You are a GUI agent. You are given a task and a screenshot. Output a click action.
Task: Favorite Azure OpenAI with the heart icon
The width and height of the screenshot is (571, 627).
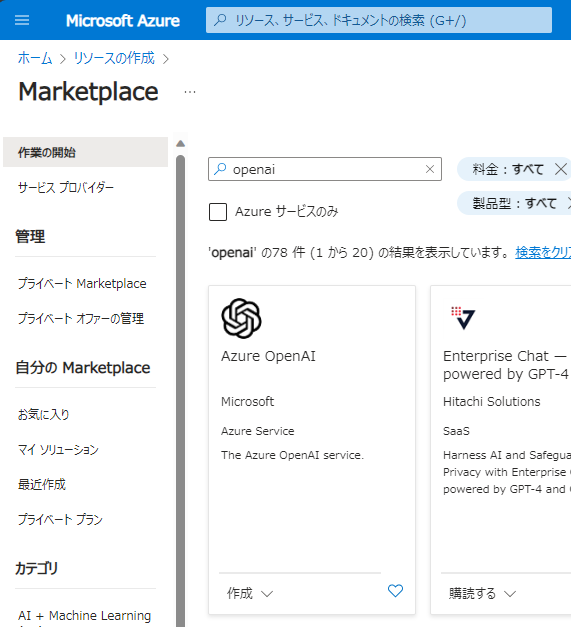pyautogui.click(x=395, y=591)
